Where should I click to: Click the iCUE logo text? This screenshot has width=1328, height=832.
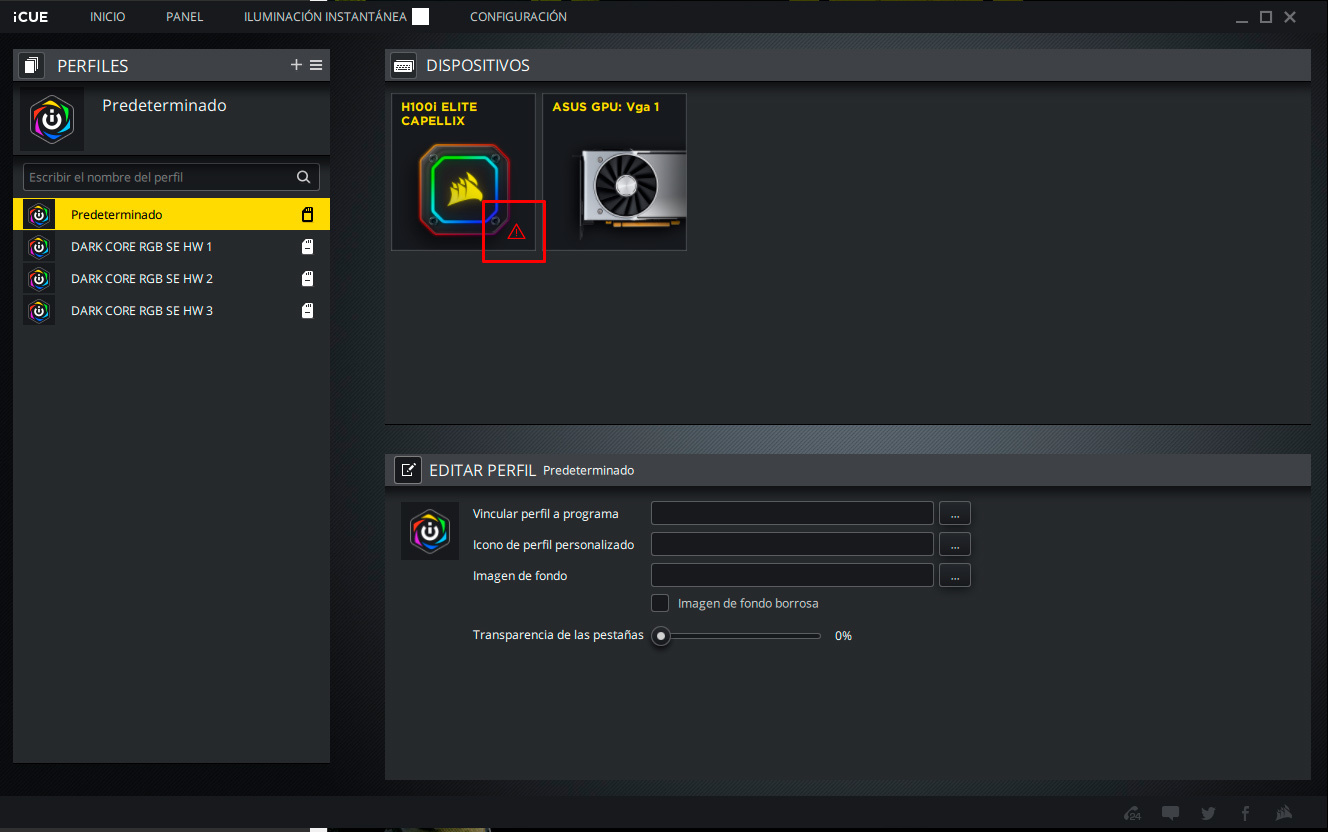pos(30,17)
